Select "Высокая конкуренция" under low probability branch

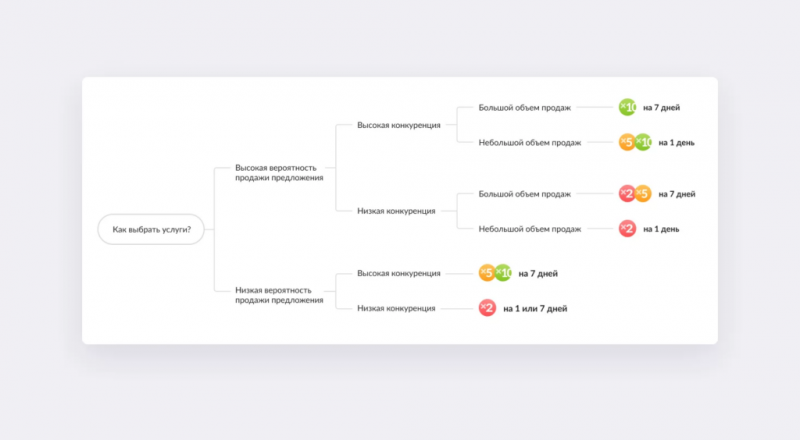[x=399, y=273]
